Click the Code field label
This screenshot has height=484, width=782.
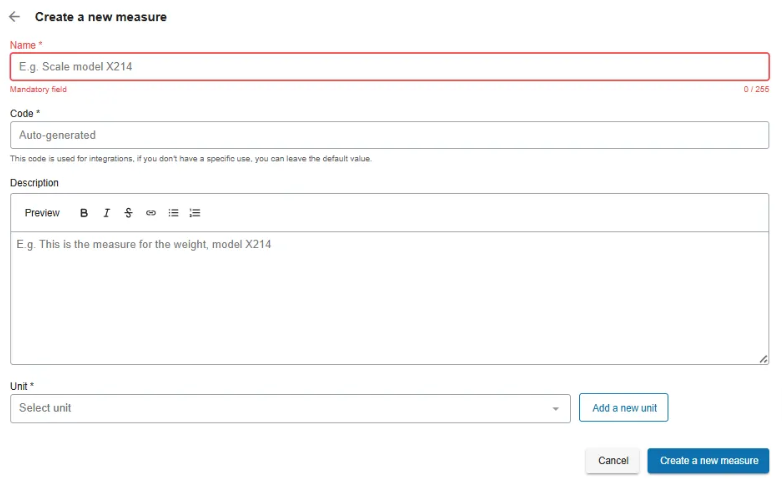coord(24,113)
